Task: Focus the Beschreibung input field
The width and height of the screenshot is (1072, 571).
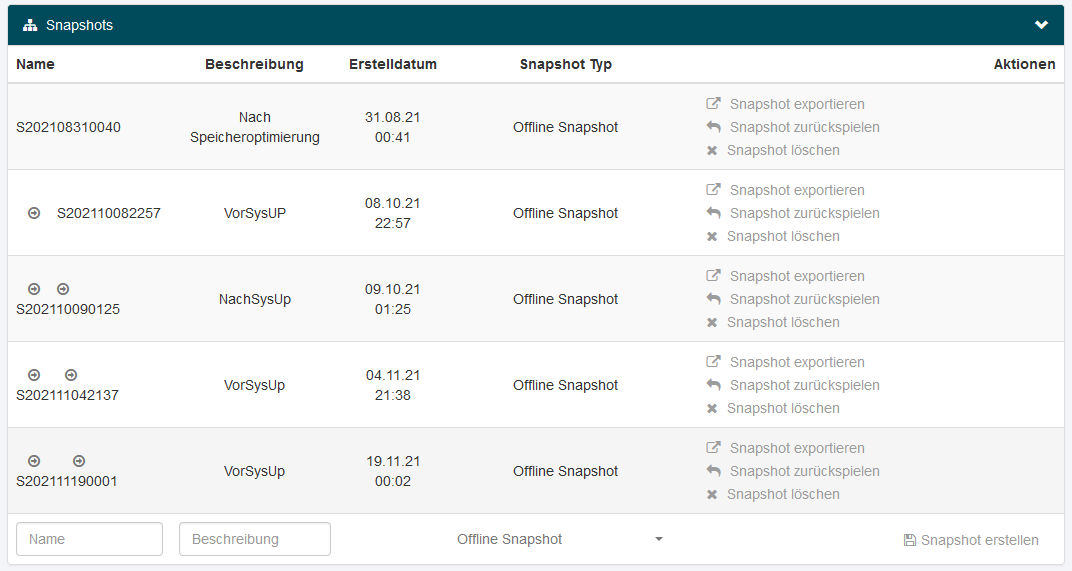Action: (x=255, y=539)
